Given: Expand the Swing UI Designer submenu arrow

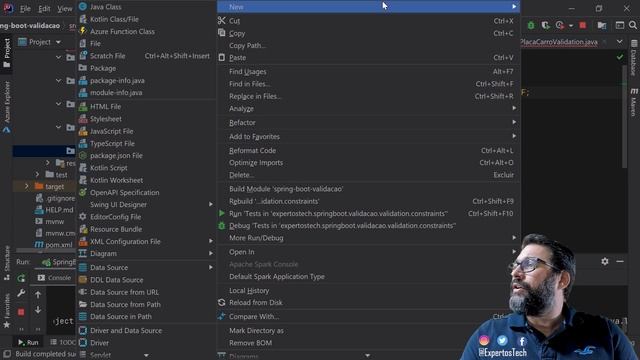Looking at the screenshot, I should tap(211, 204).
